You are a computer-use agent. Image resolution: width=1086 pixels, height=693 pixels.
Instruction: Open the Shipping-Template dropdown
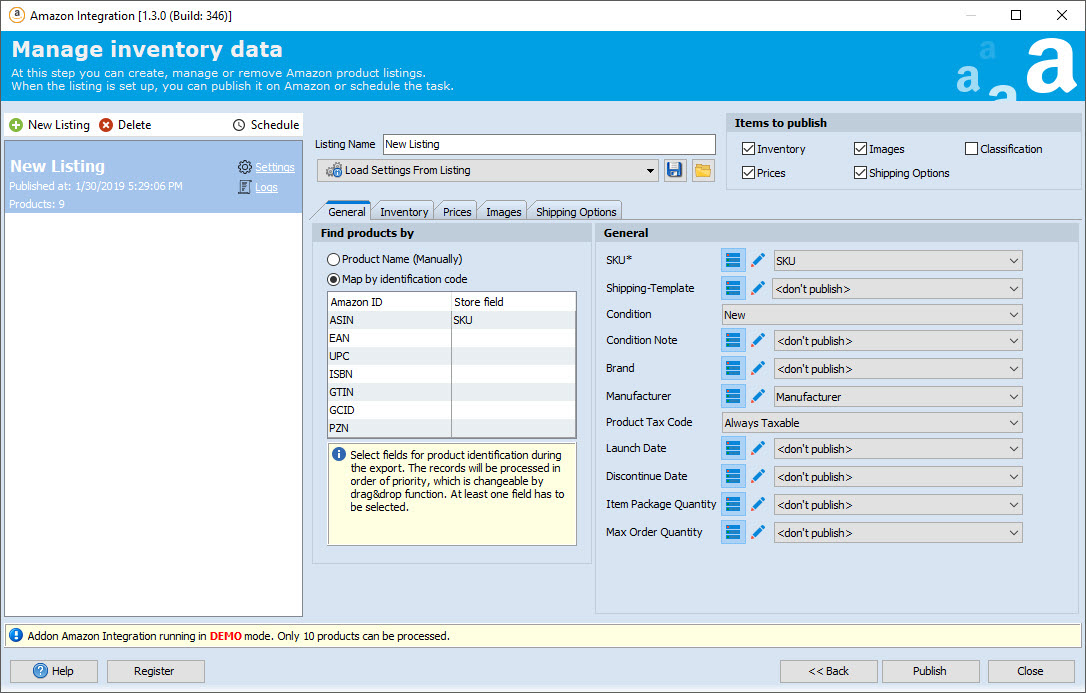pos(897,289)
